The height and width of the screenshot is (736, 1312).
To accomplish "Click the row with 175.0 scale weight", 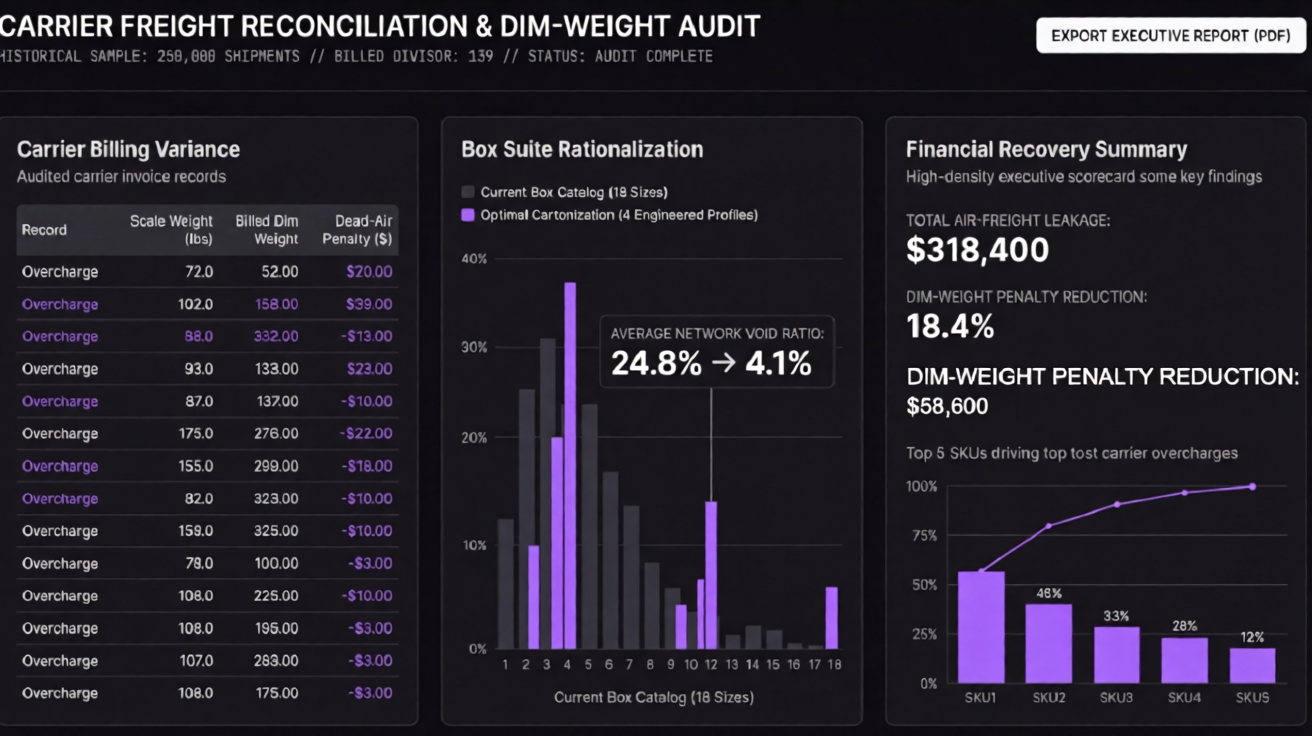I will 207,434.
